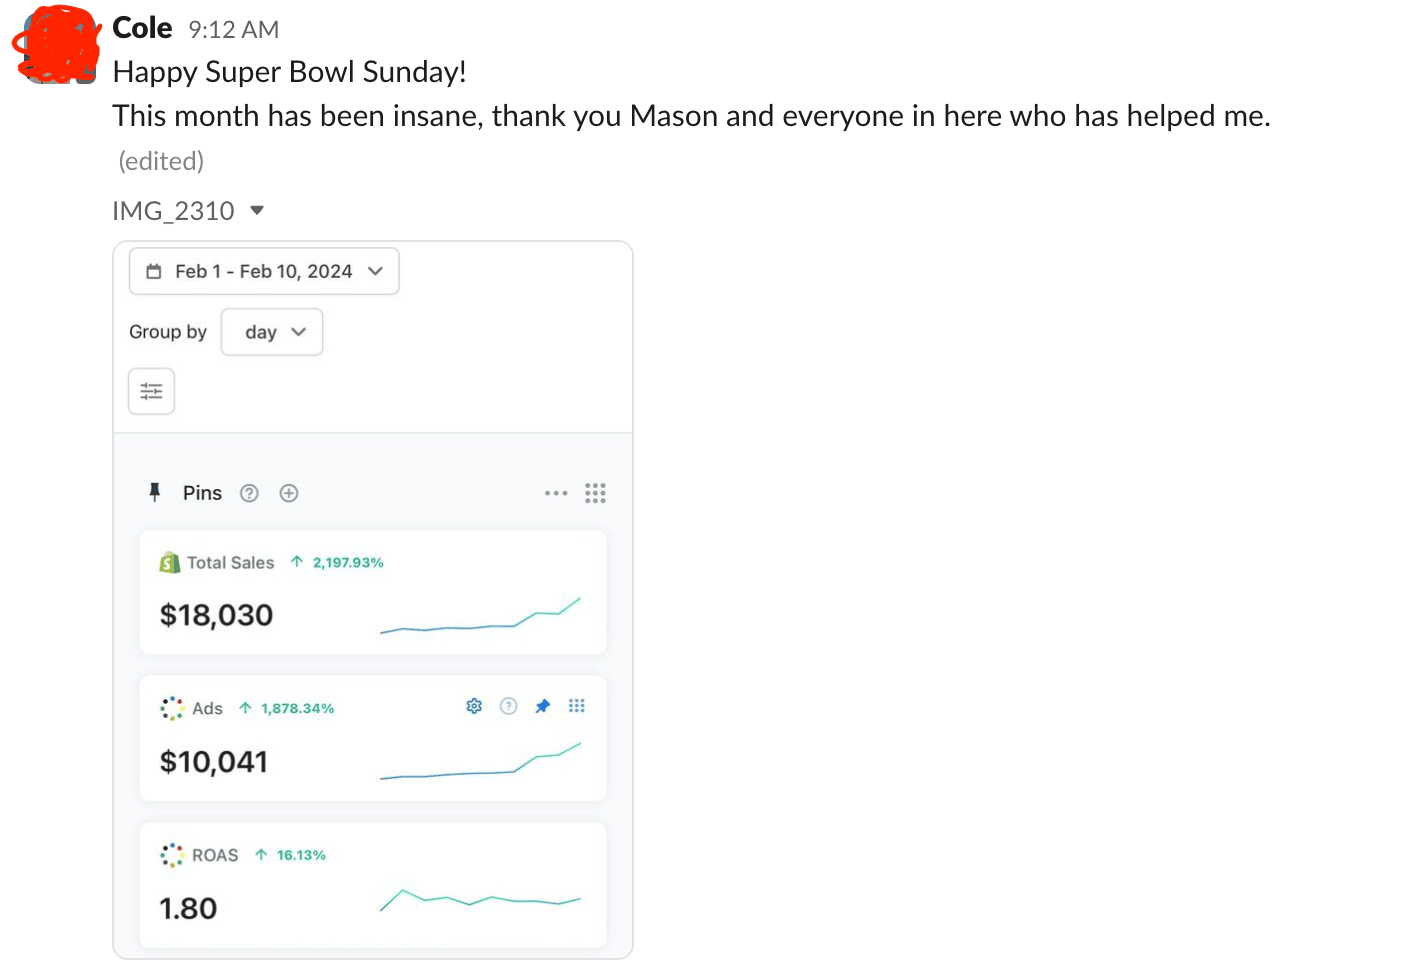Open Ads card settings gear
Screen dimensions: 1404x962
point(474,706)
